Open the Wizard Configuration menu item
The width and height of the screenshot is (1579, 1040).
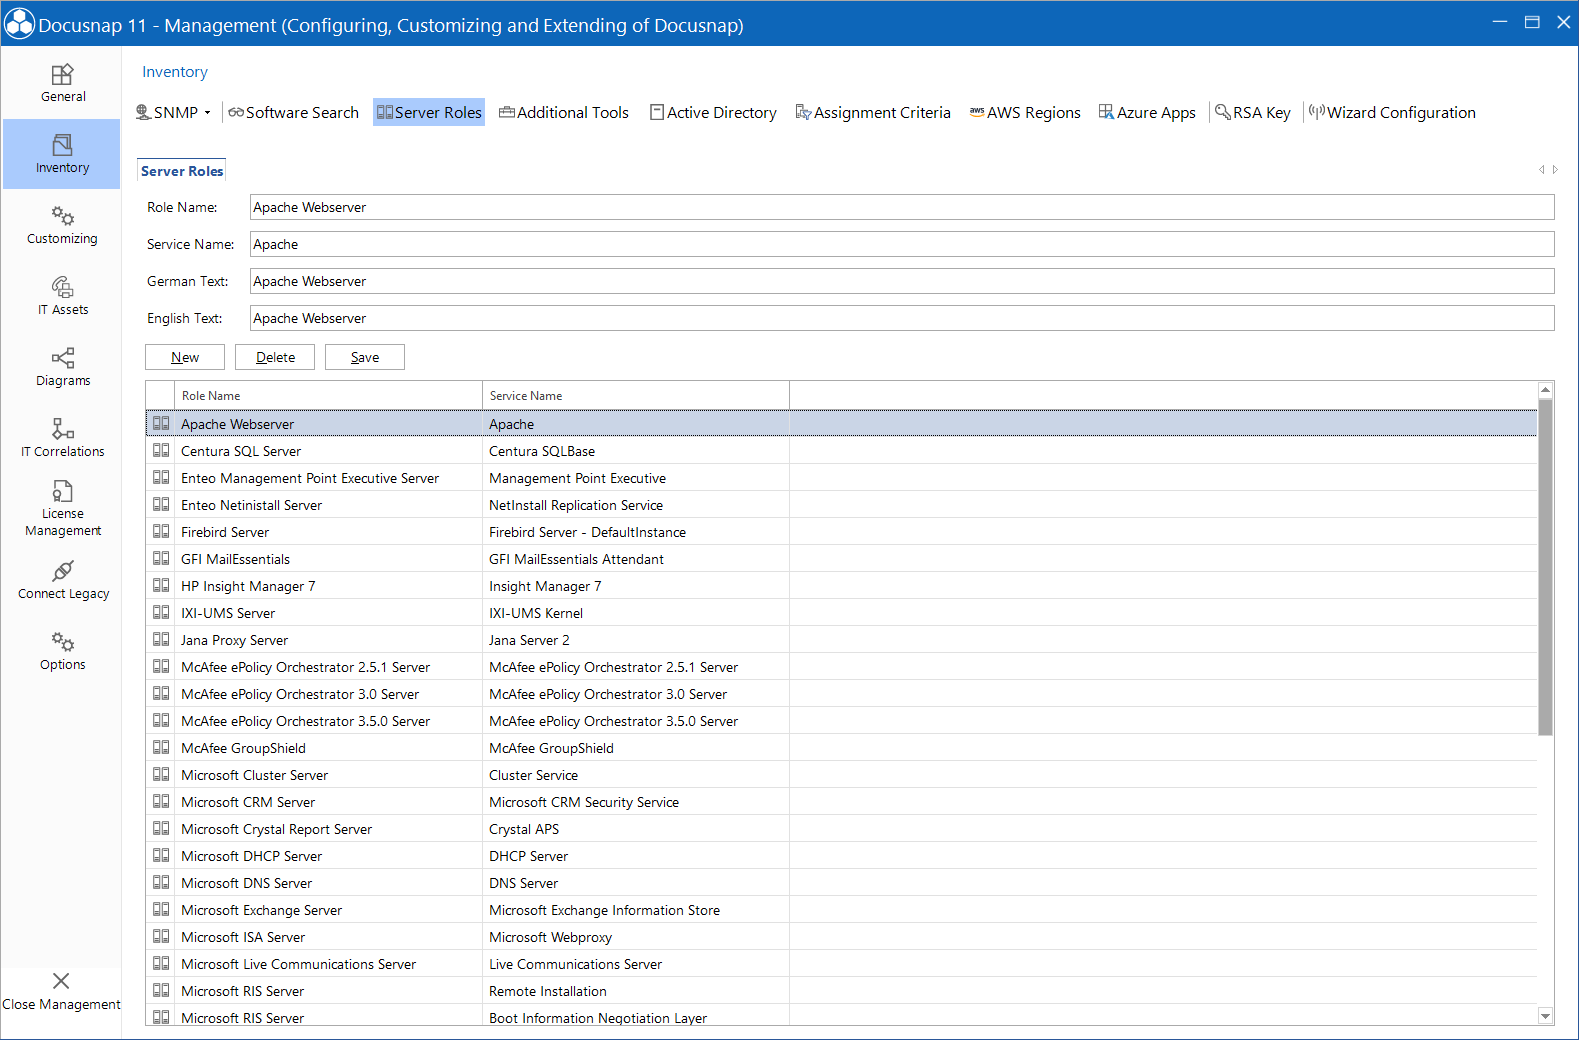[x=1392, y=112]
